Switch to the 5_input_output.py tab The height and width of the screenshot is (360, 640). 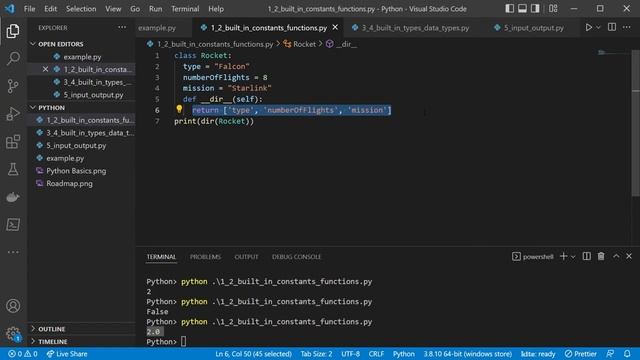[533, 28]
